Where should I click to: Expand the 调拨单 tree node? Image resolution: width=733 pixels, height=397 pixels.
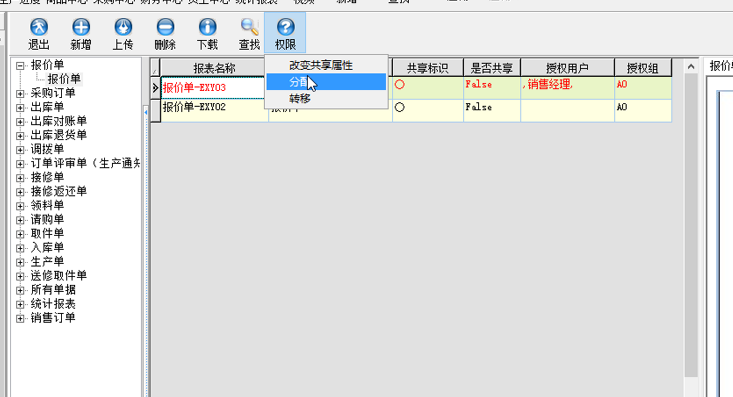tap(20, 150)
